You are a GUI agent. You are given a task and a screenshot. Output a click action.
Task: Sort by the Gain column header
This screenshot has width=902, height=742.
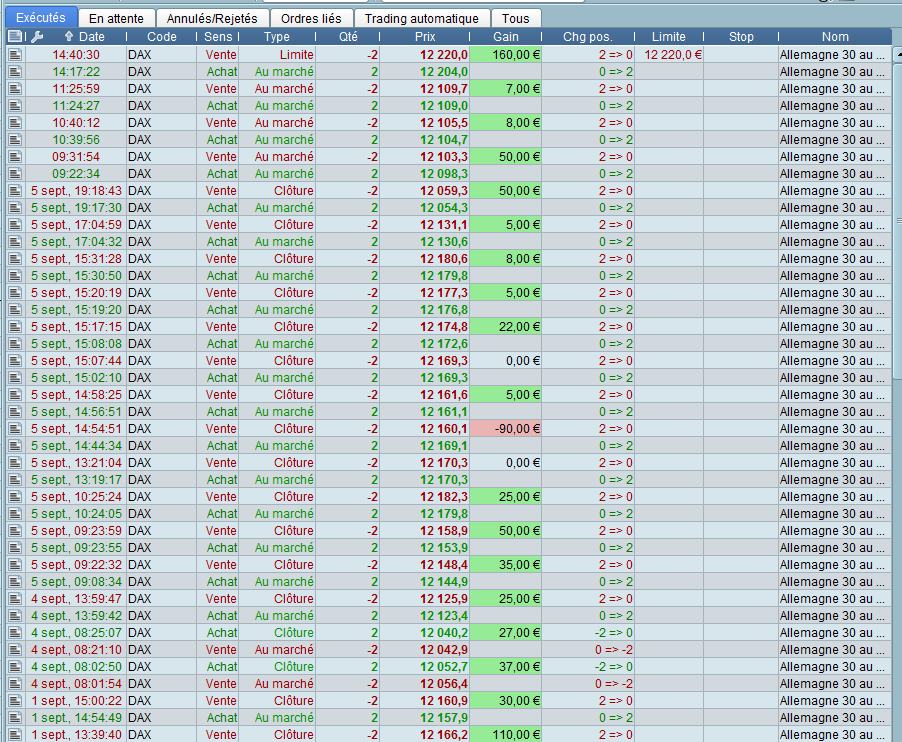pyautogui.click(x=506, y=37)
